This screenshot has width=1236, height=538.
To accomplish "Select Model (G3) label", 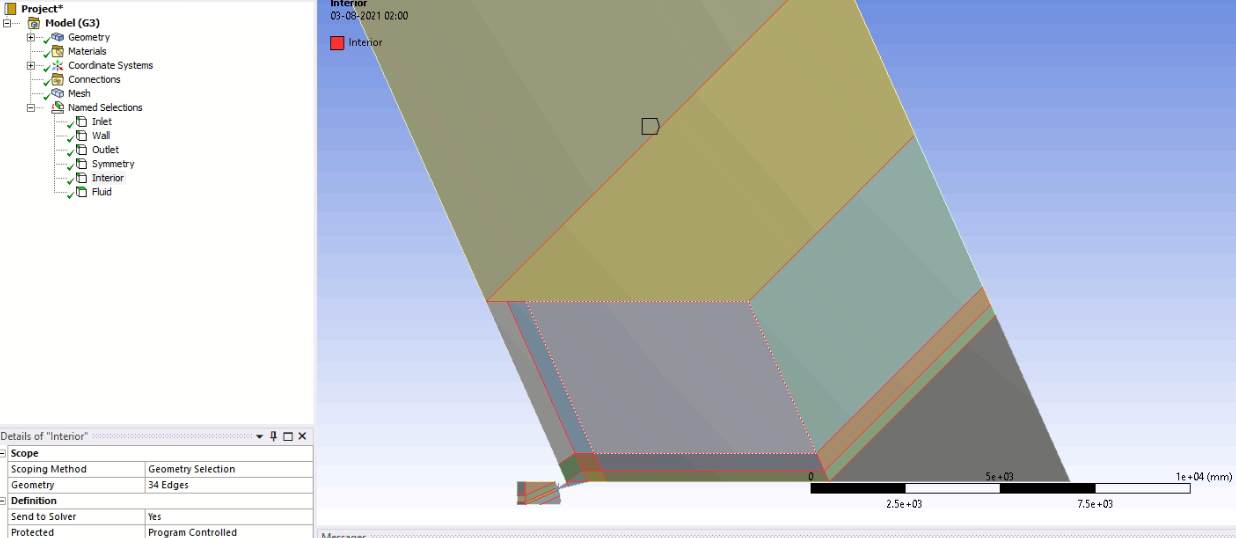I will click(72, 23).
